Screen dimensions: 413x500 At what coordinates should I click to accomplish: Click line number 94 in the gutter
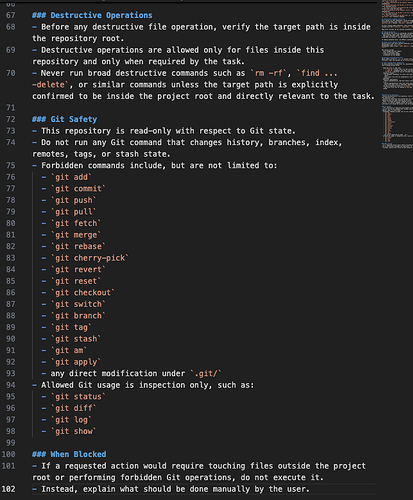pos(11,385)
